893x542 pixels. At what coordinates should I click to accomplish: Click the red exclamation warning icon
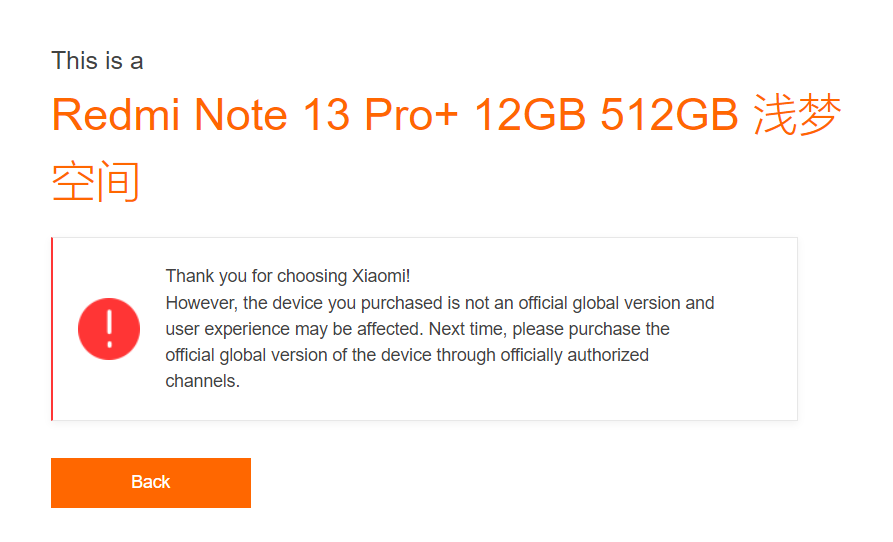click(109, 329)
